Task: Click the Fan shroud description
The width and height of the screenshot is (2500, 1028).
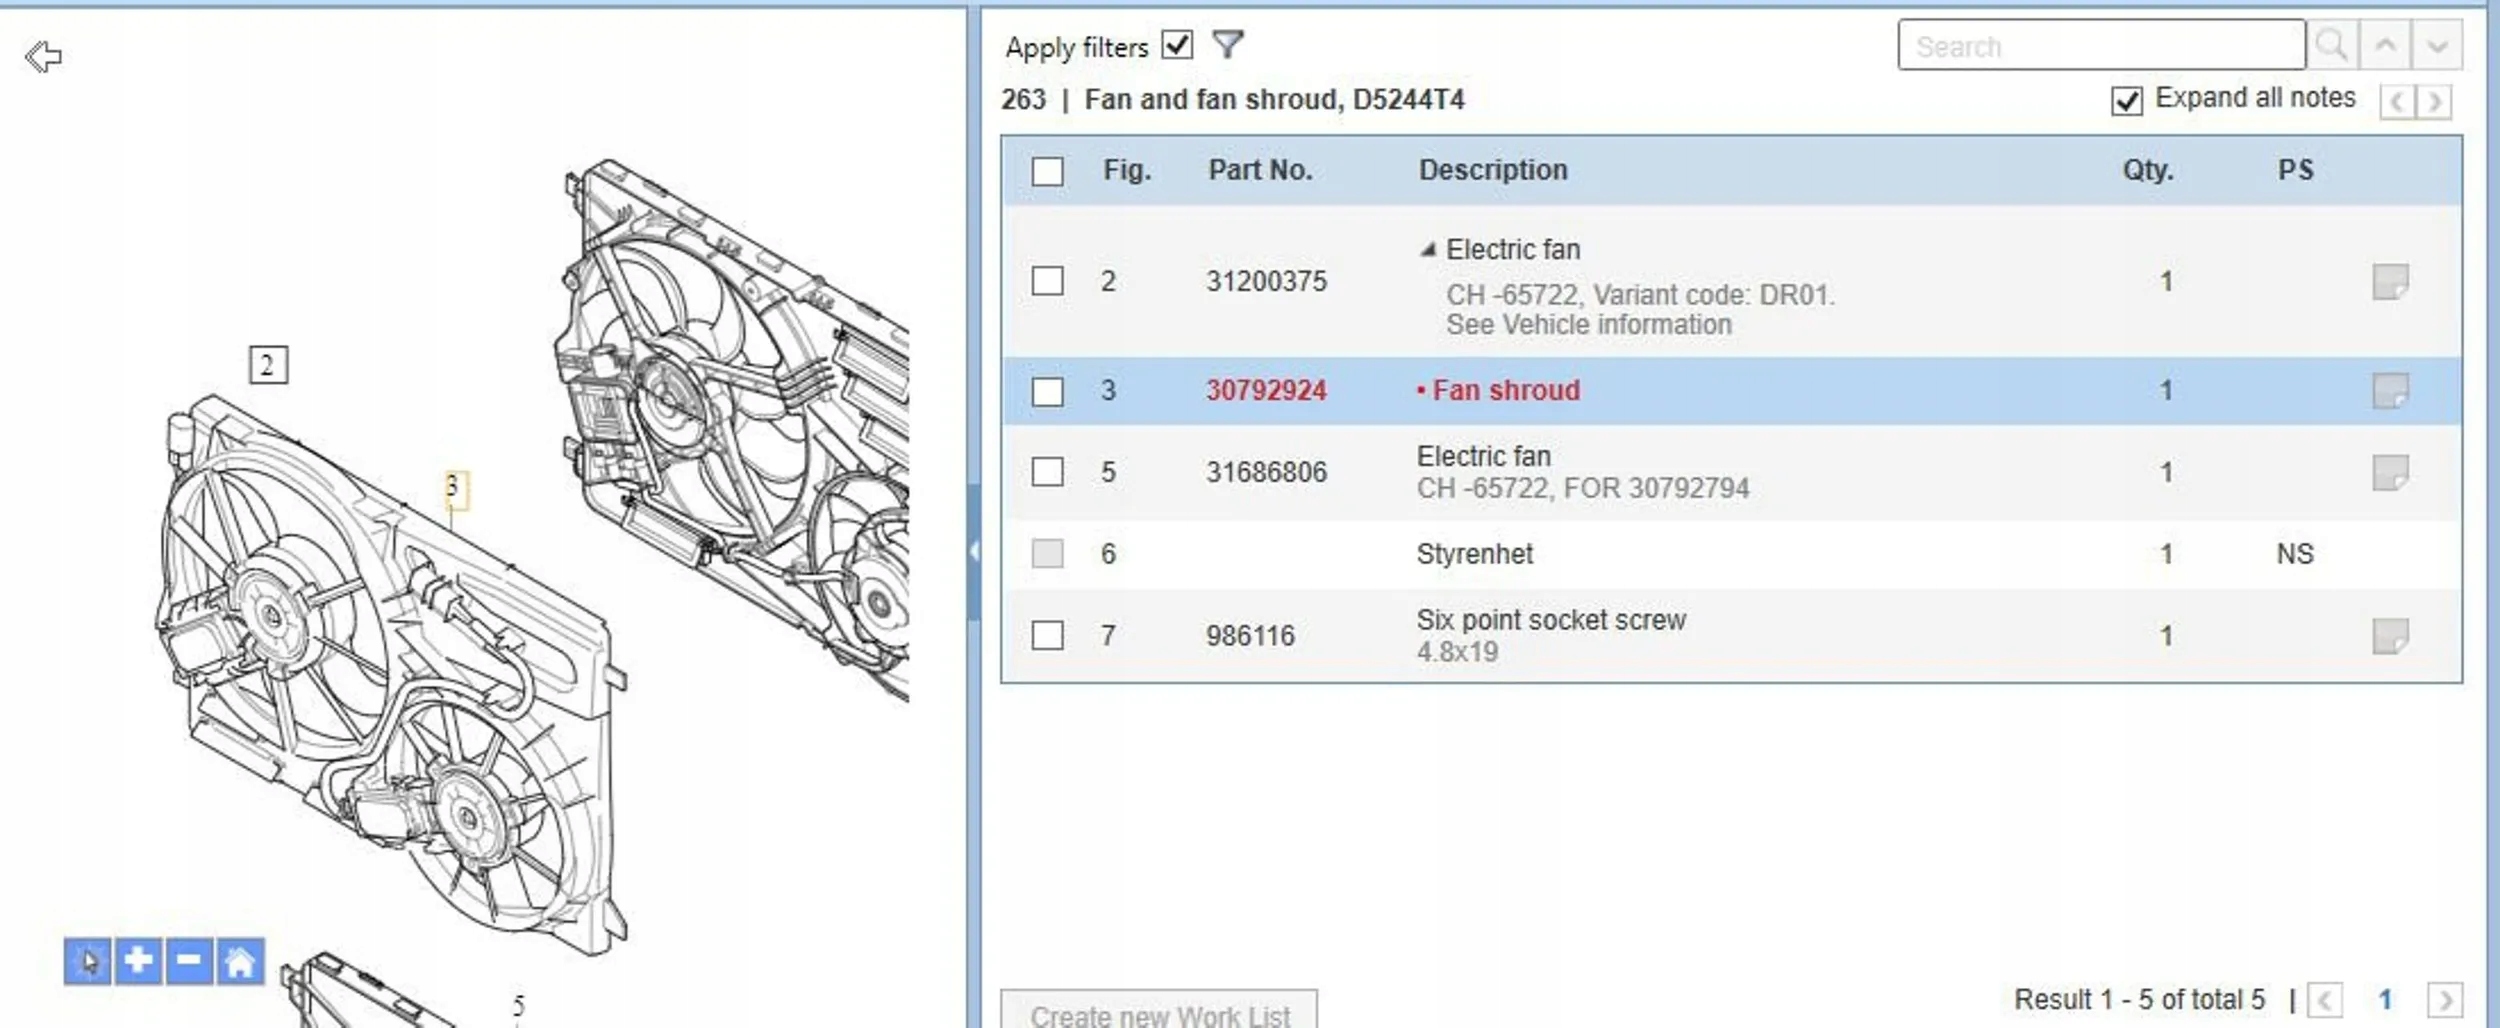Action: (x=1506, y=391)
